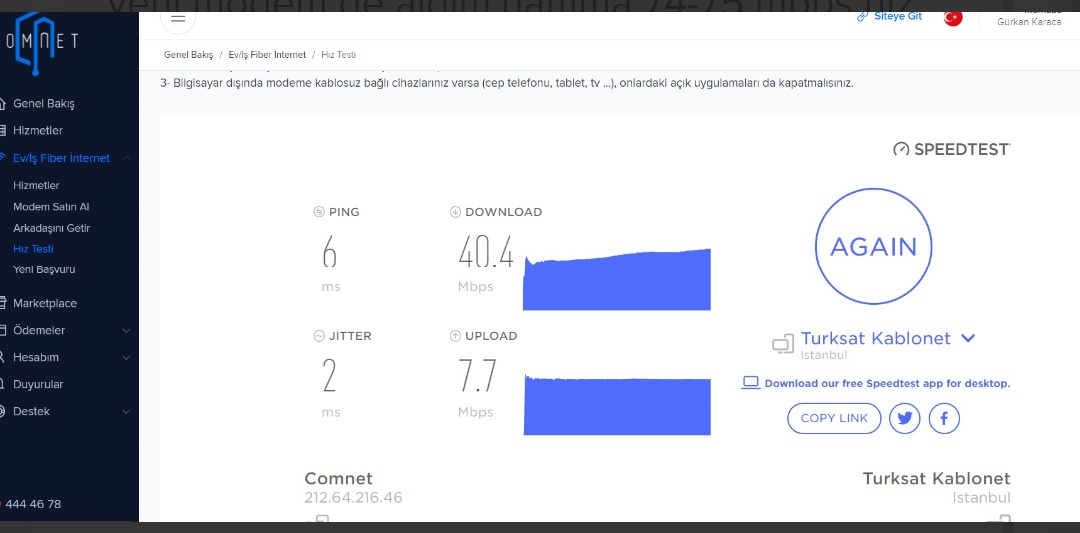This screenshot has width=1080, height=533.
Task: Click the Genel Bakış home icon
Action: tap(3, 104)
